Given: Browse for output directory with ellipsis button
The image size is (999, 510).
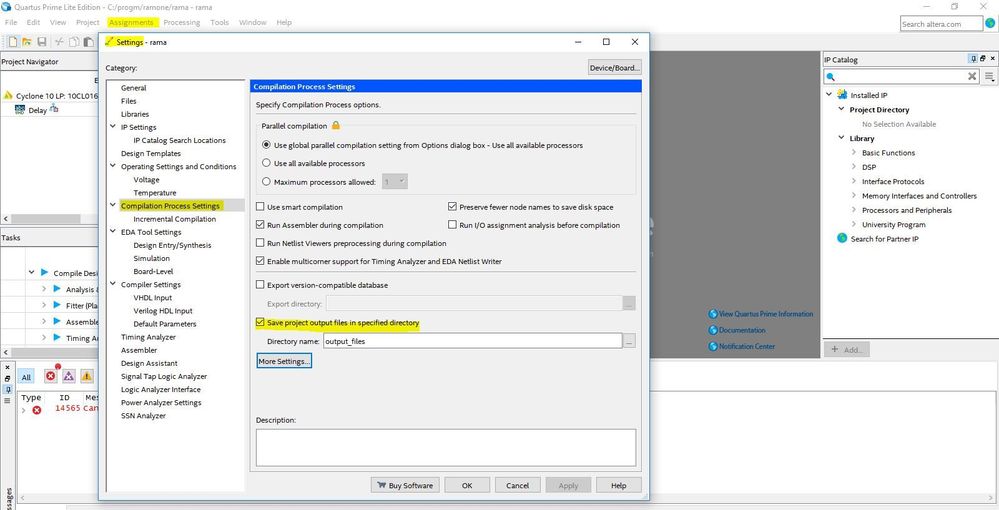Looking at the screenshot, I should click(629, 342).
